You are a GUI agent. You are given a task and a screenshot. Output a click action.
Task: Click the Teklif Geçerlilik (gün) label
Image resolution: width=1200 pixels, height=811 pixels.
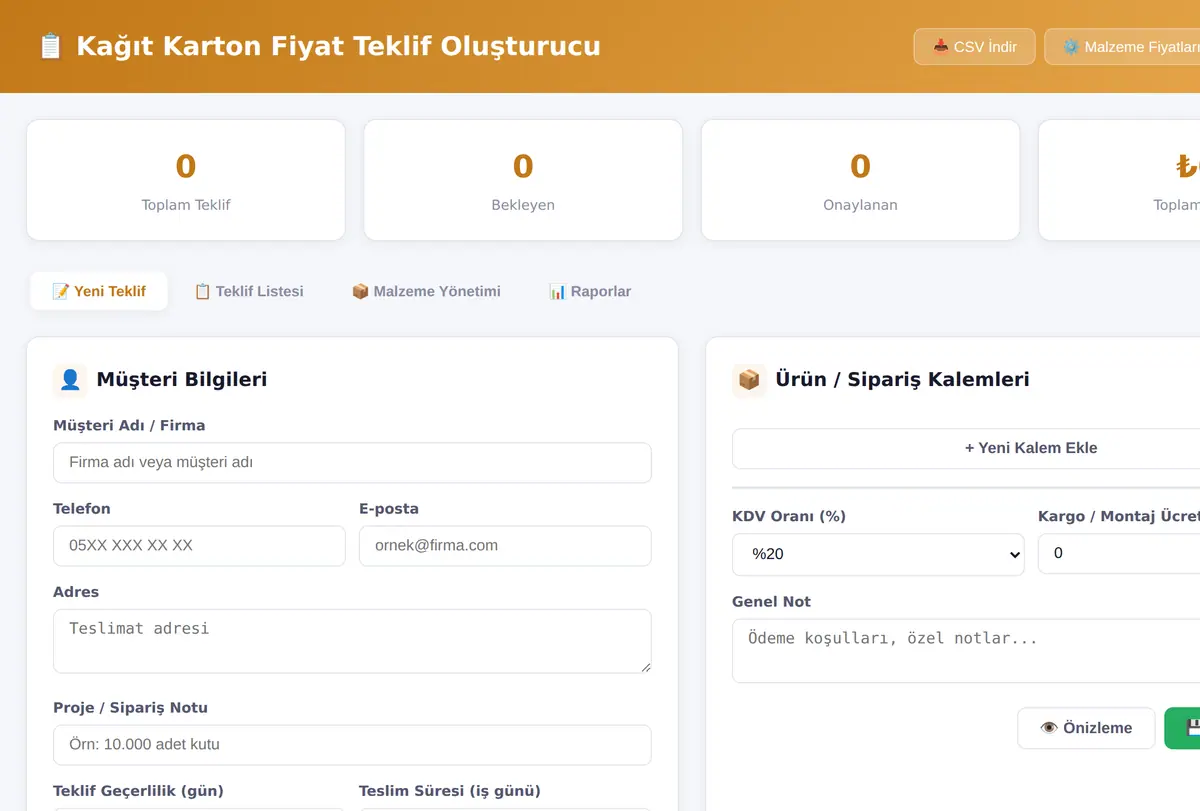coord(138,791)
